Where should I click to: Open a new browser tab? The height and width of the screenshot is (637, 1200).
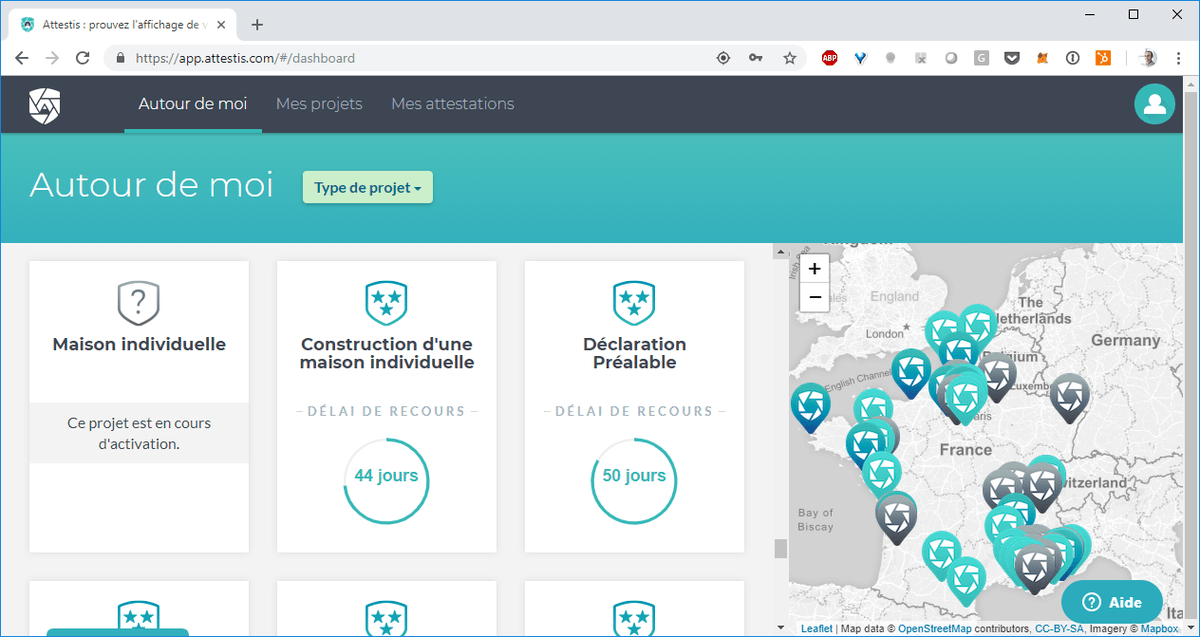[257, 24]
